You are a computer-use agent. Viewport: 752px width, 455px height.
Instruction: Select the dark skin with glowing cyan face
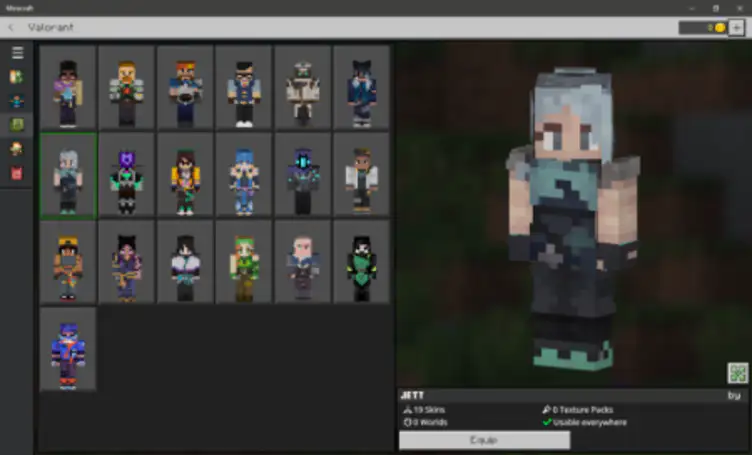pyautogui.click(x=303, y=175)
